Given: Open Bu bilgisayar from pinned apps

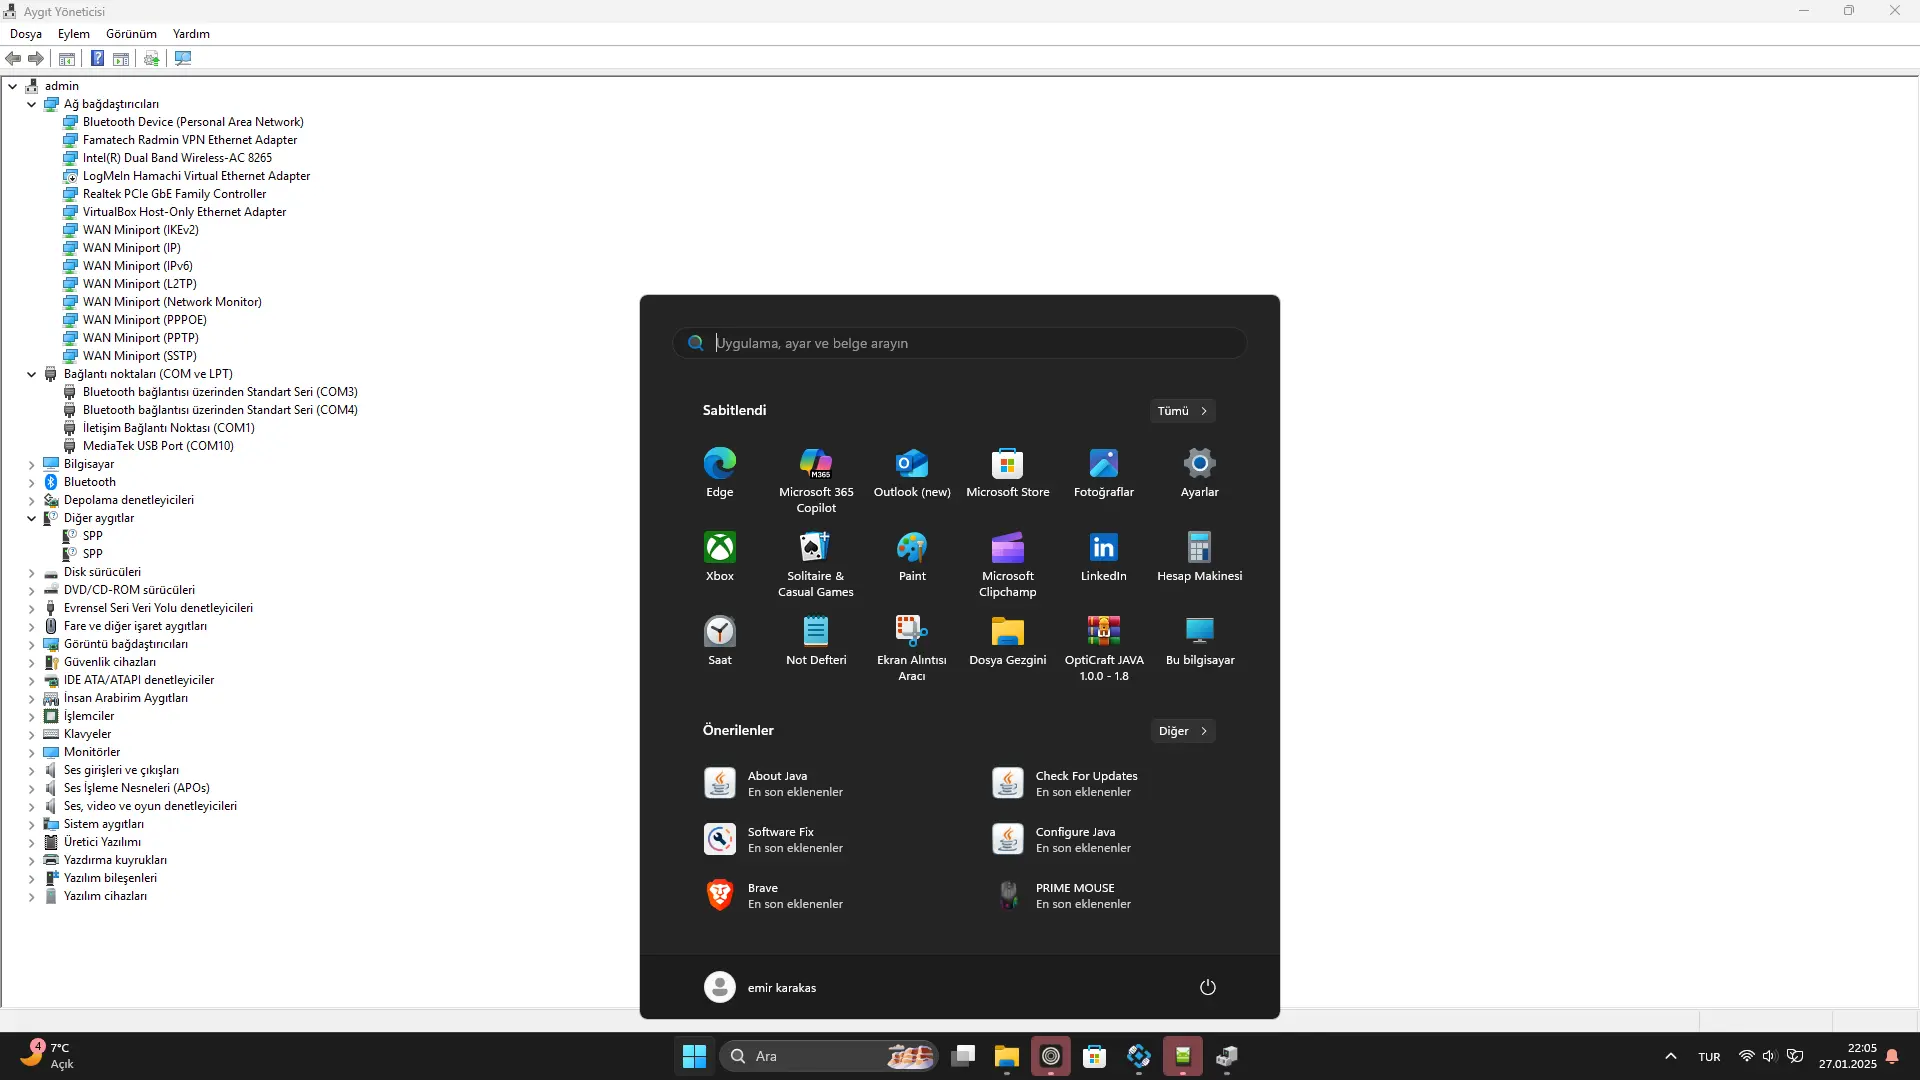Looking at the screenshot, I should (x=1200, y=641).
